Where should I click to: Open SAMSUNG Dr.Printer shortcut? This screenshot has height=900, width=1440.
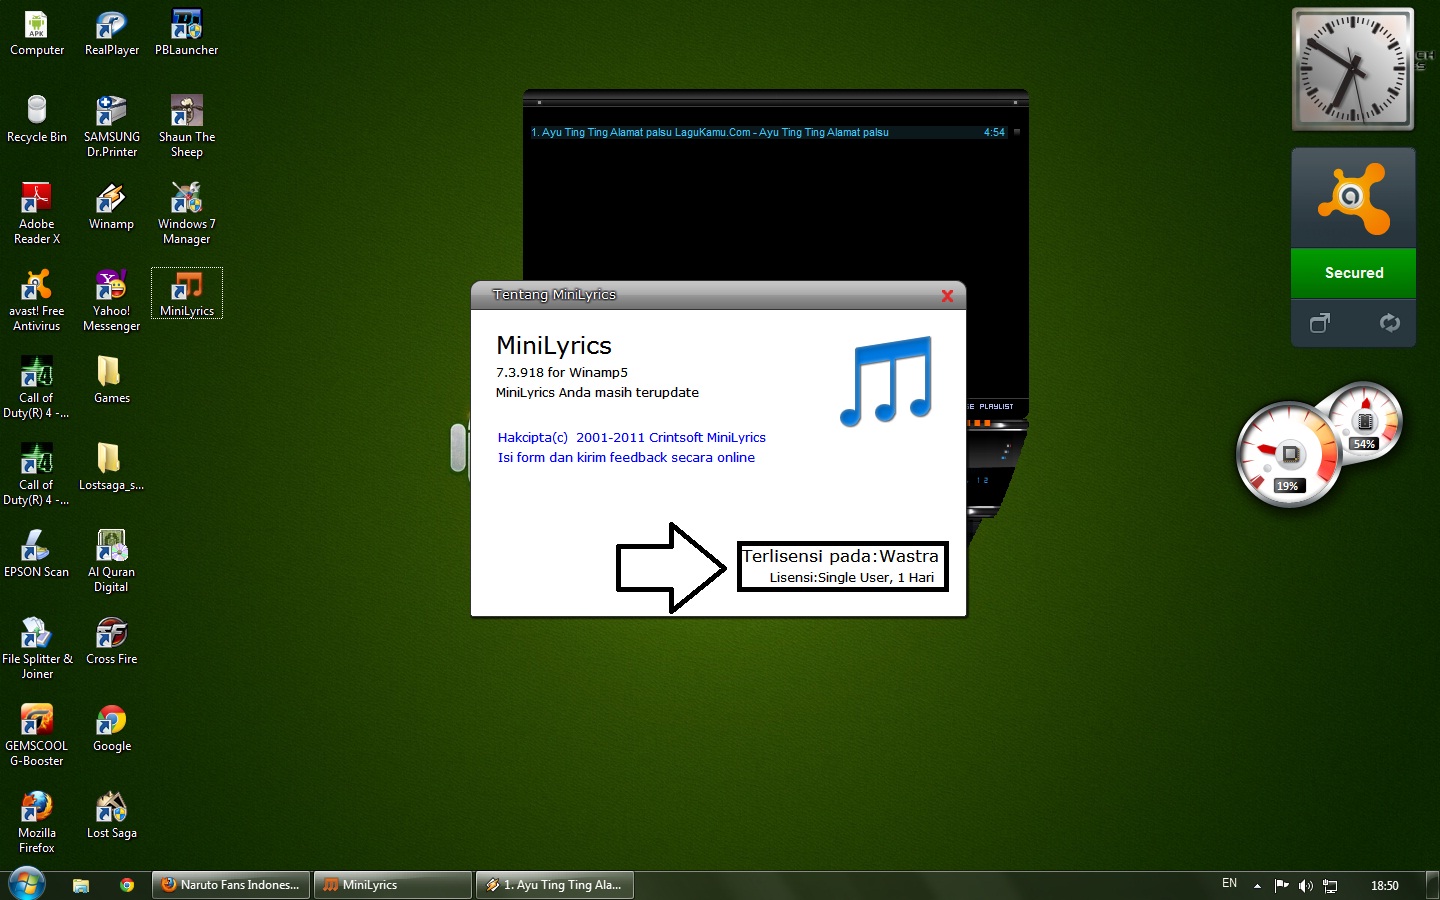tap(111, 127)
